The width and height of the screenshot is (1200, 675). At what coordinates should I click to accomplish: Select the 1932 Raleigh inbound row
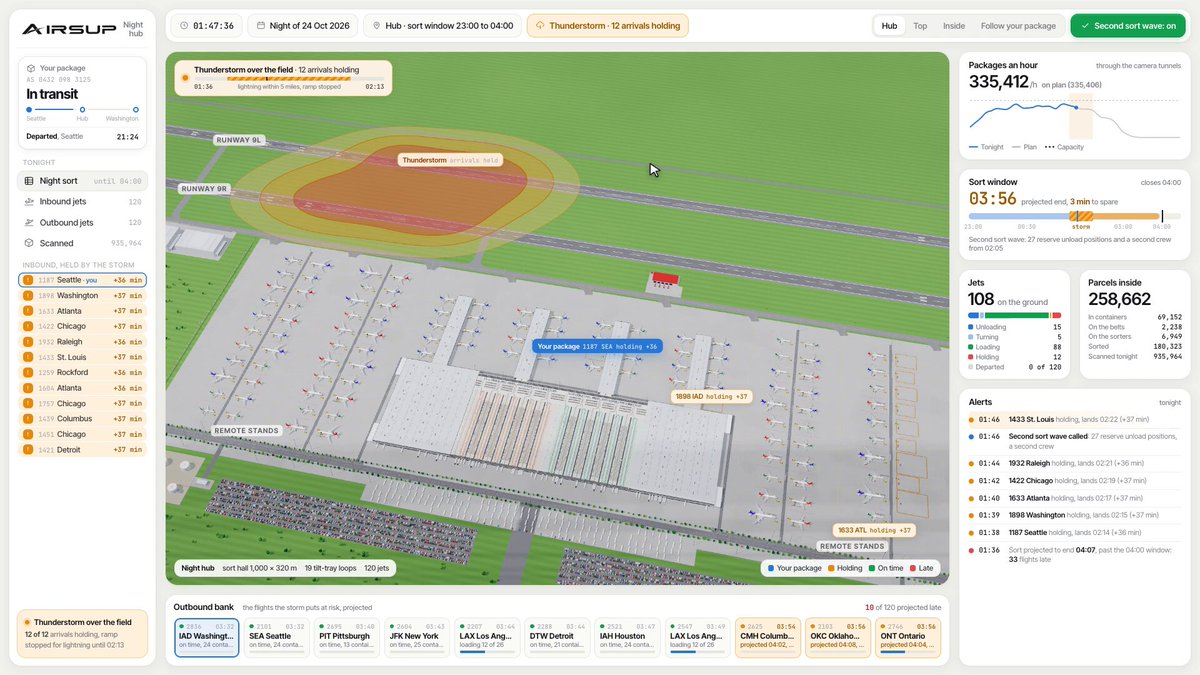tap(82, 342)
